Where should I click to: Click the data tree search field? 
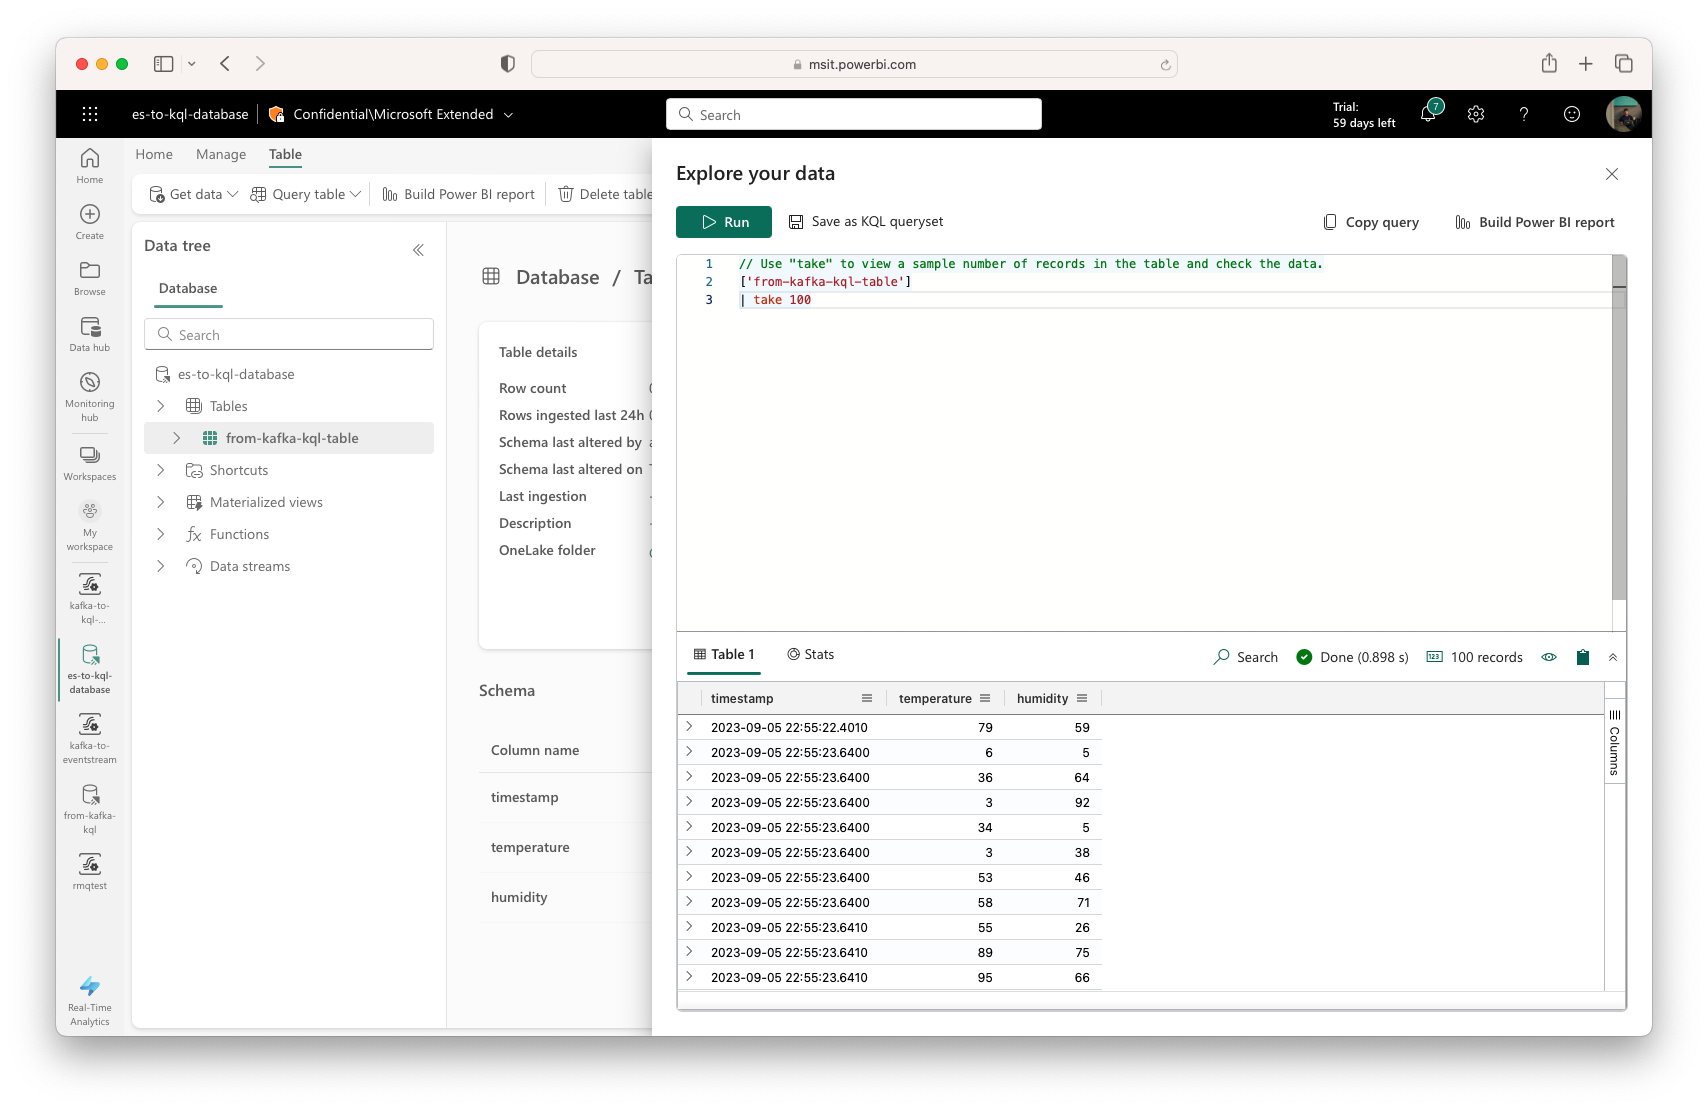[x=288, y=334]
